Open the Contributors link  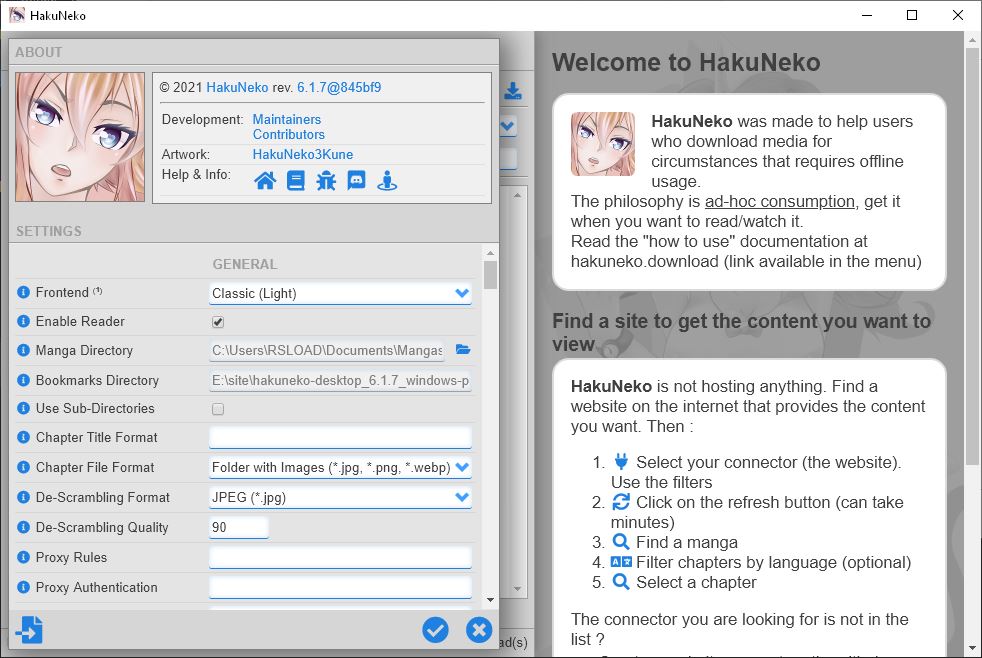point(289,134)
